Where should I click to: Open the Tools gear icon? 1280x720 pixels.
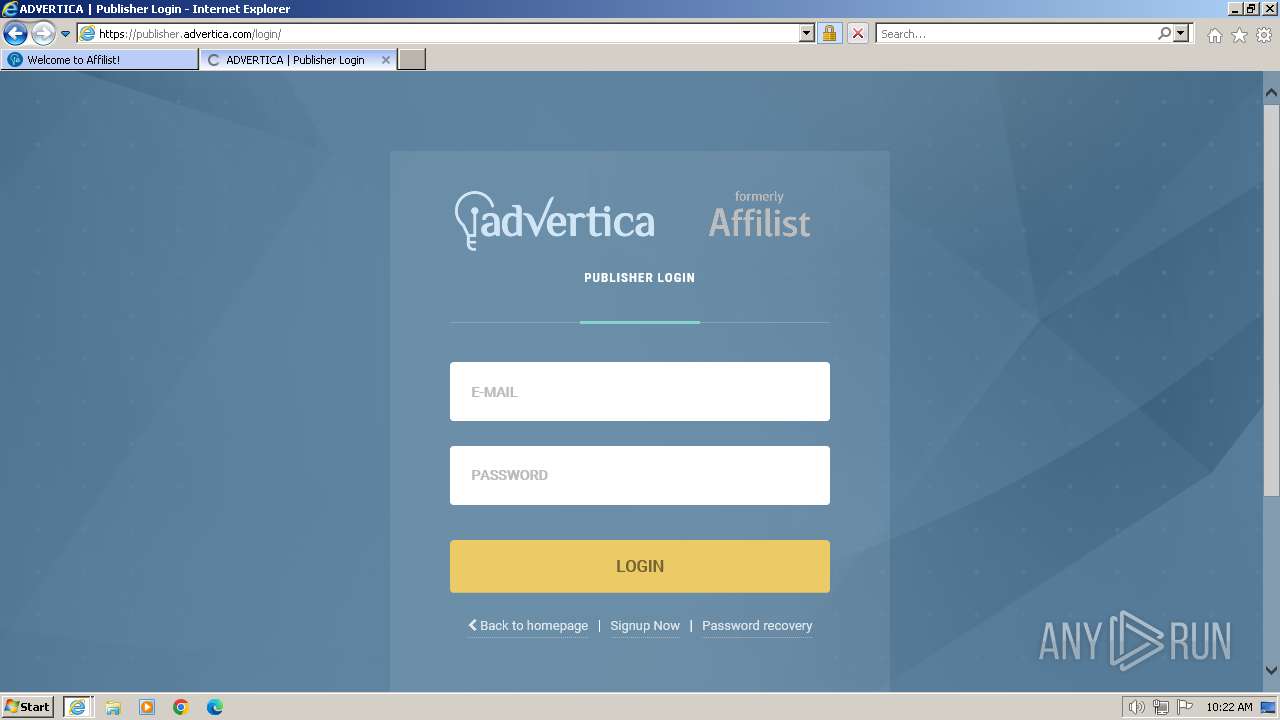click(x=1264, y=35)
